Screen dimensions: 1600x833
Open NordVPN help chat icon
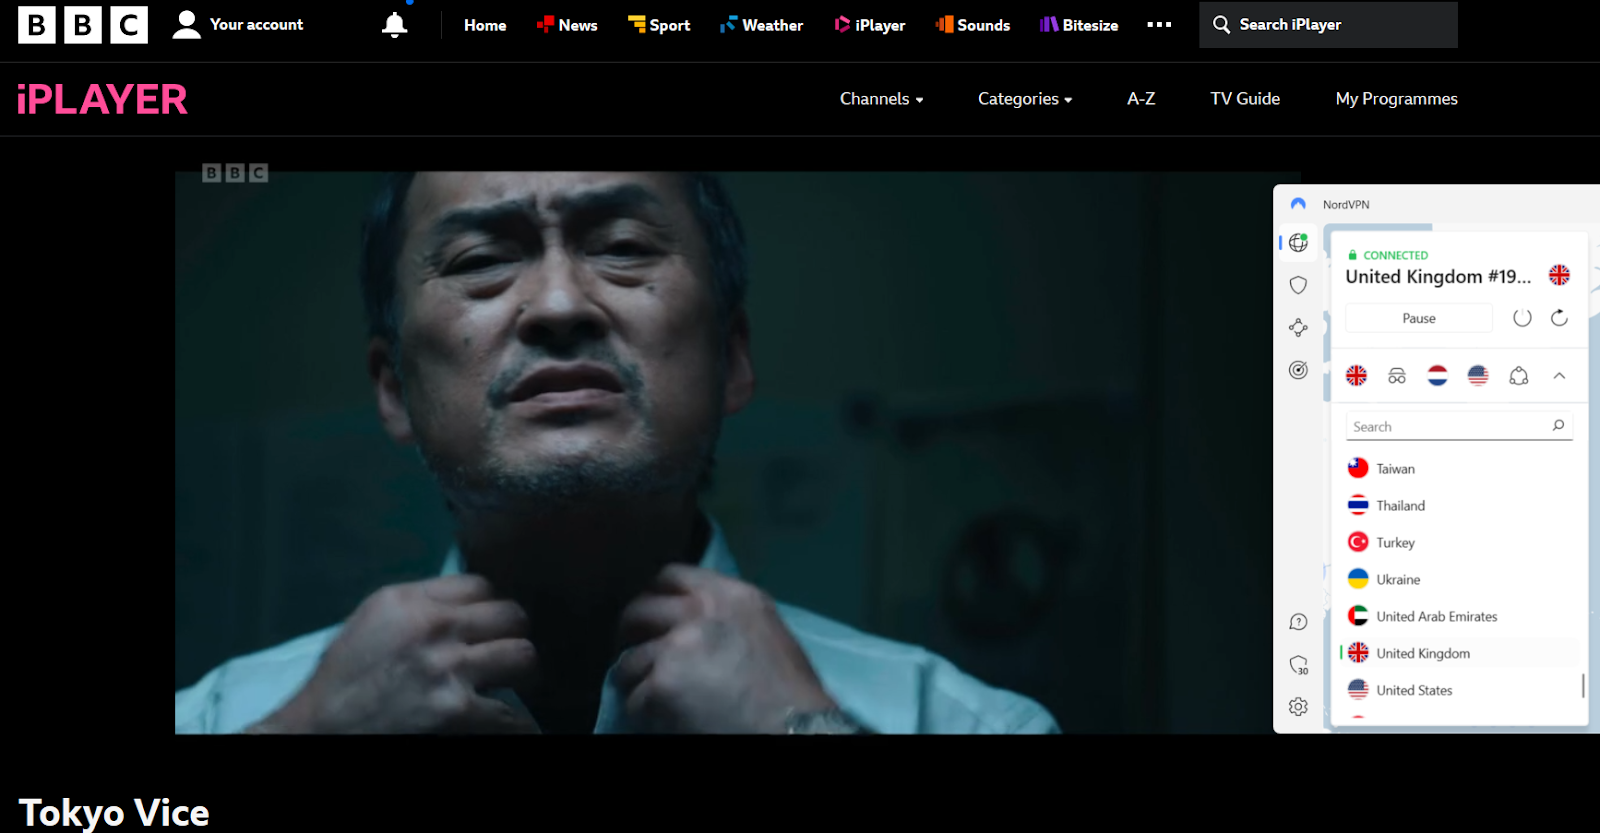[1298, 622]
